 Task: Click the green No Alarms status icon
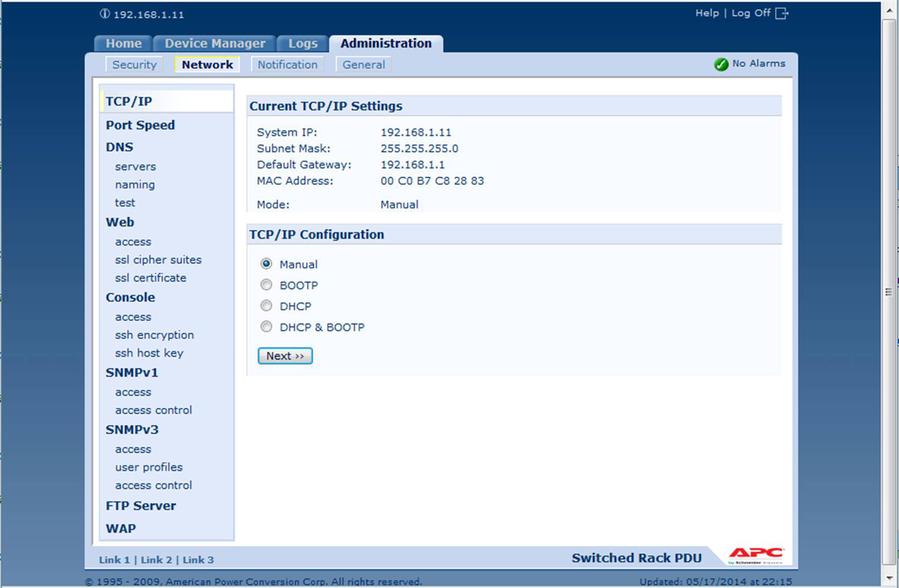click(x=721, y=64)
